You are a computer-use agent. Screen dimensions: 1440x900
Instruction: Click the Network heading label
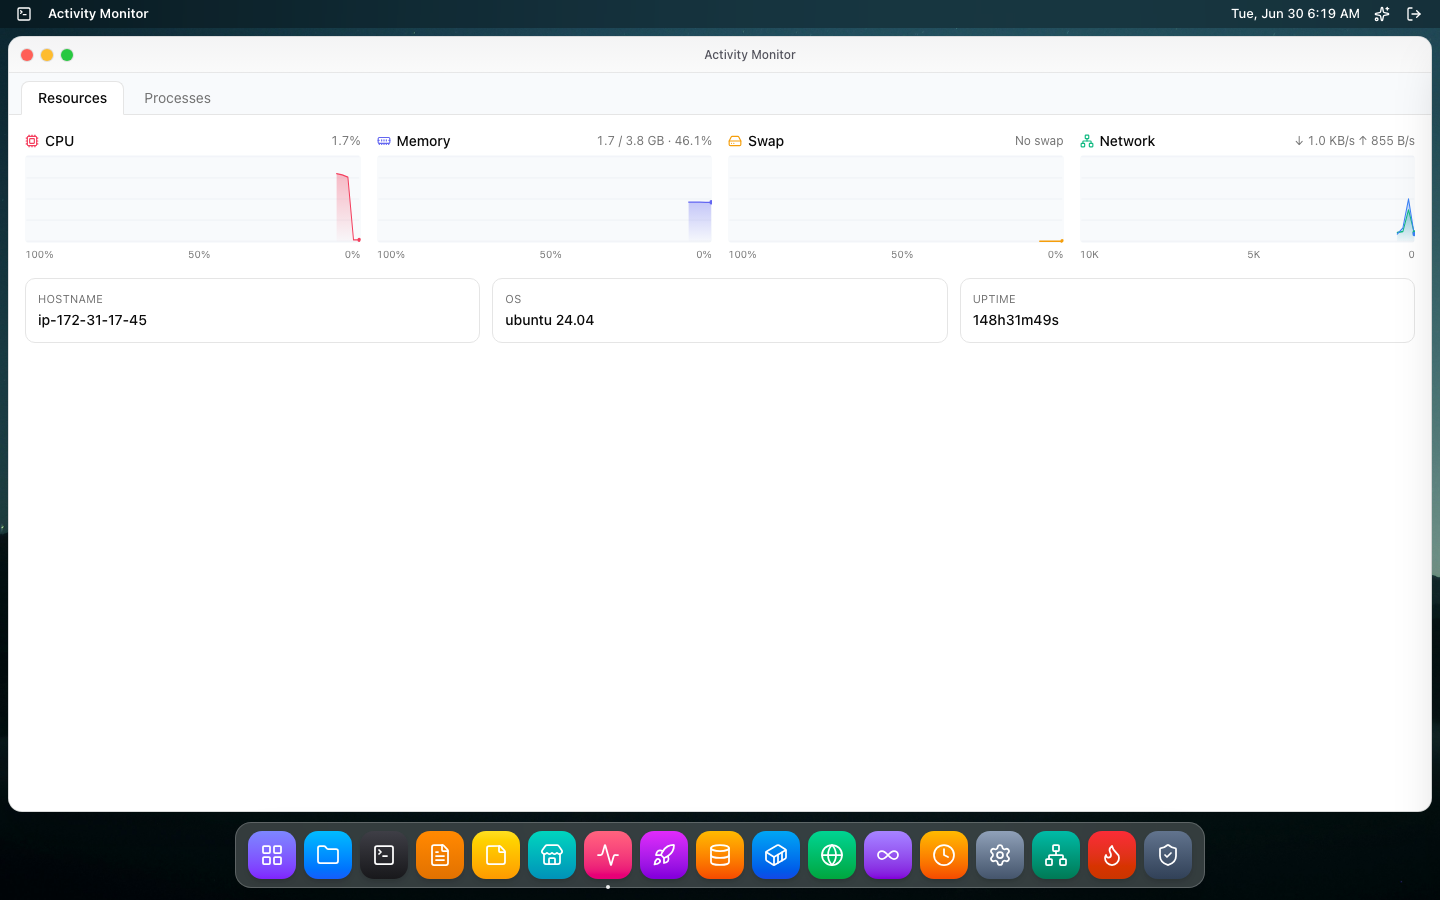pos(1127,141)
